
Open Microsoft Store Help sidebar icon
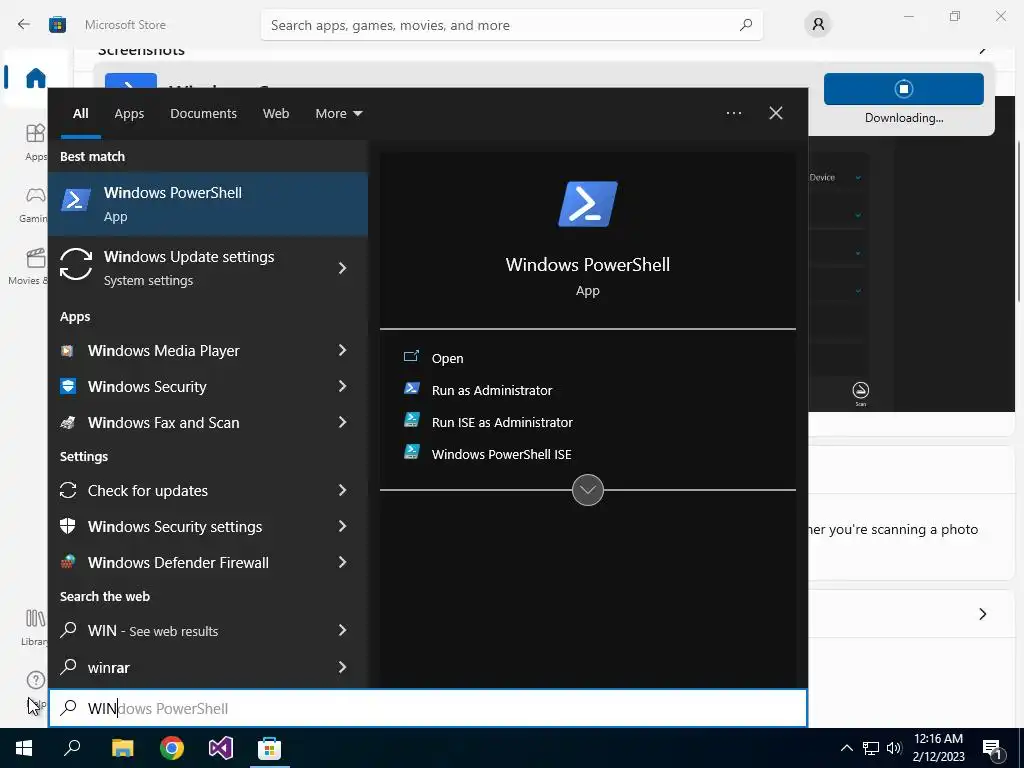(35, 680)
